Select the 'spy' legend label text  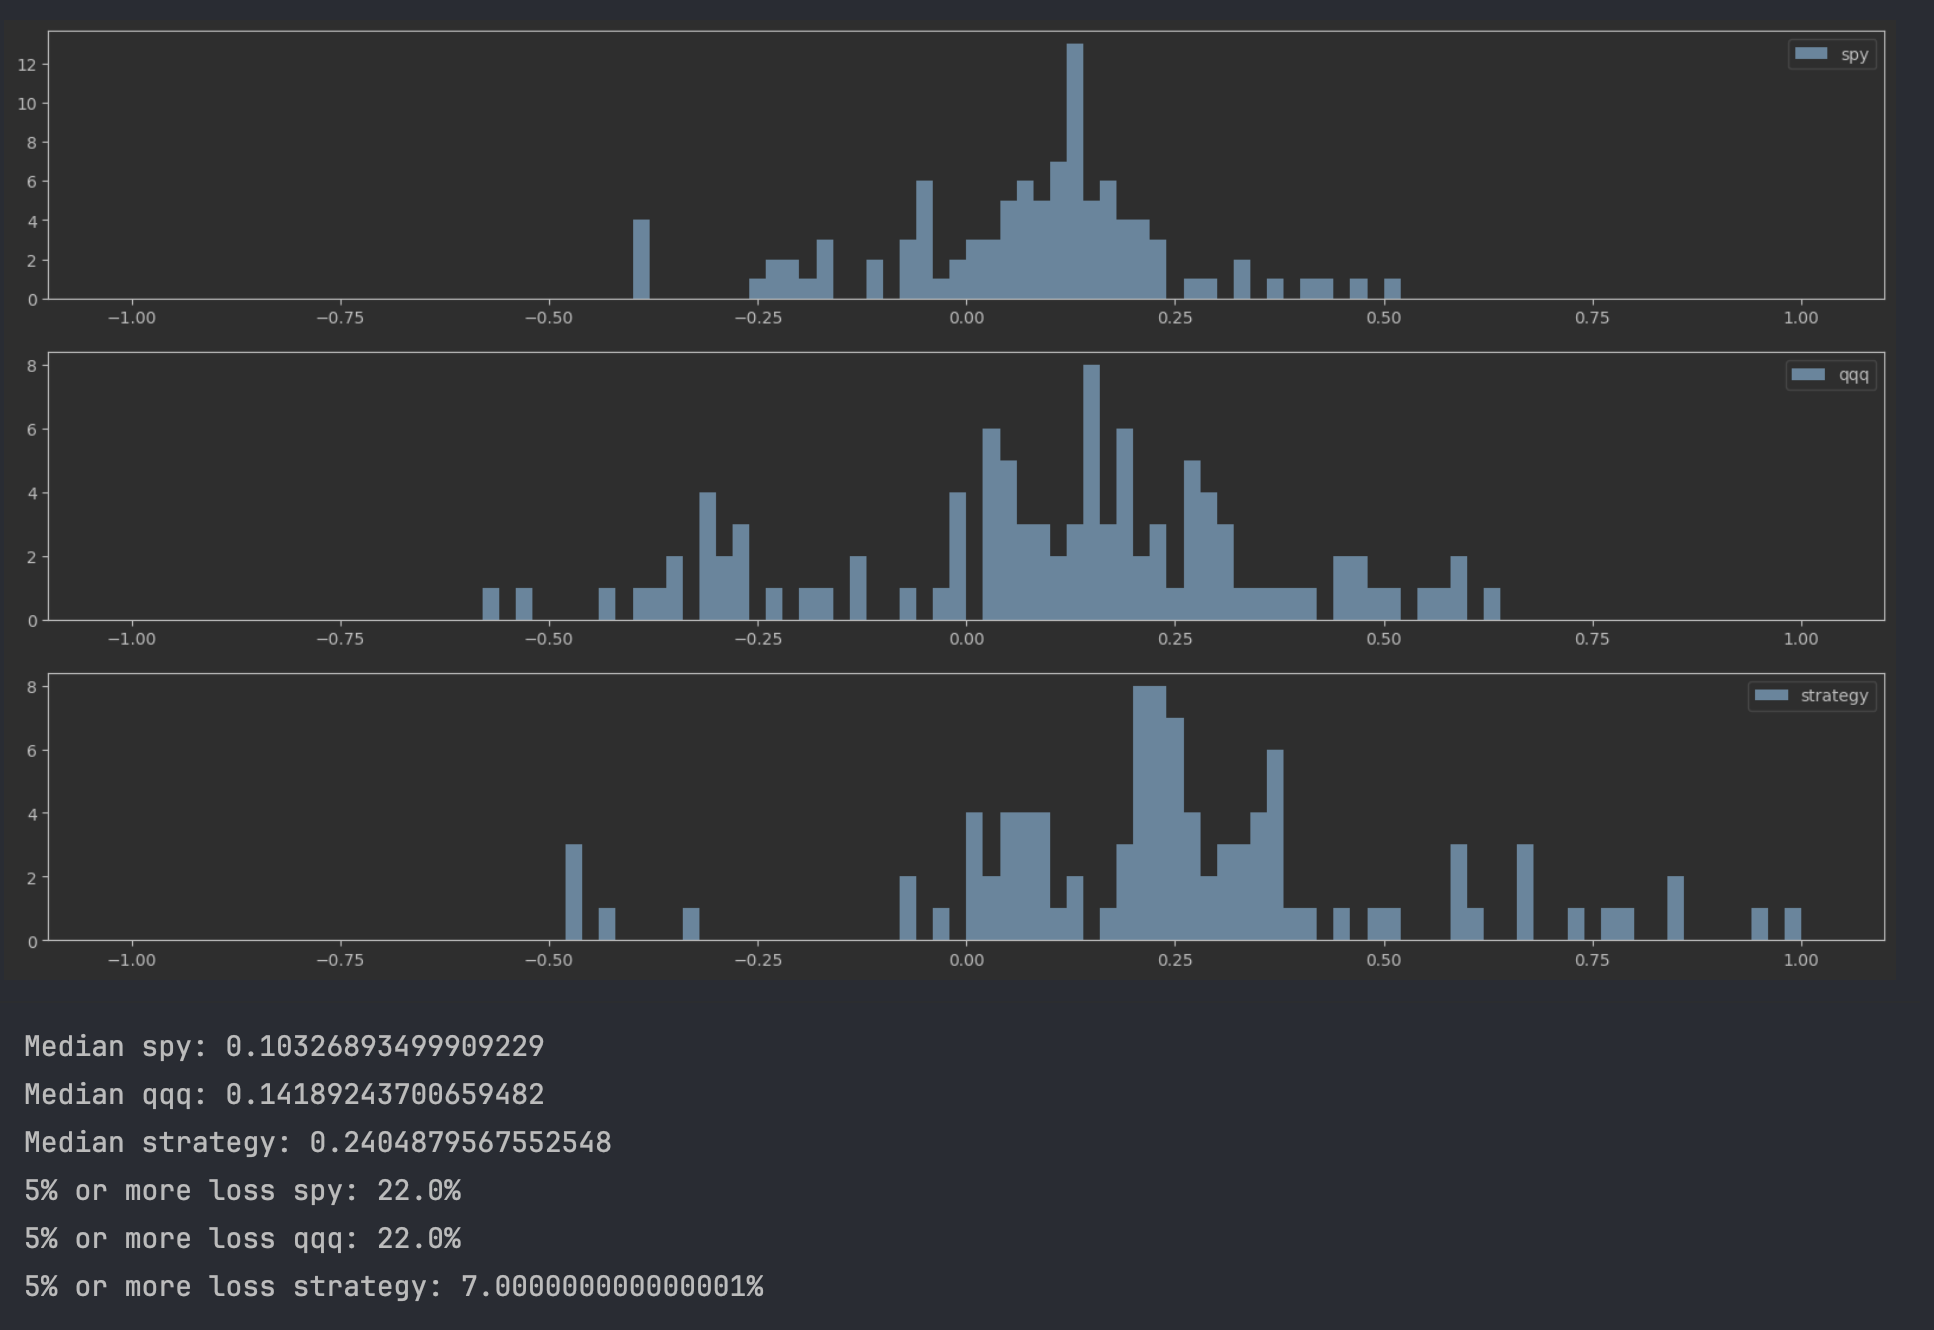click(1854, 55)
